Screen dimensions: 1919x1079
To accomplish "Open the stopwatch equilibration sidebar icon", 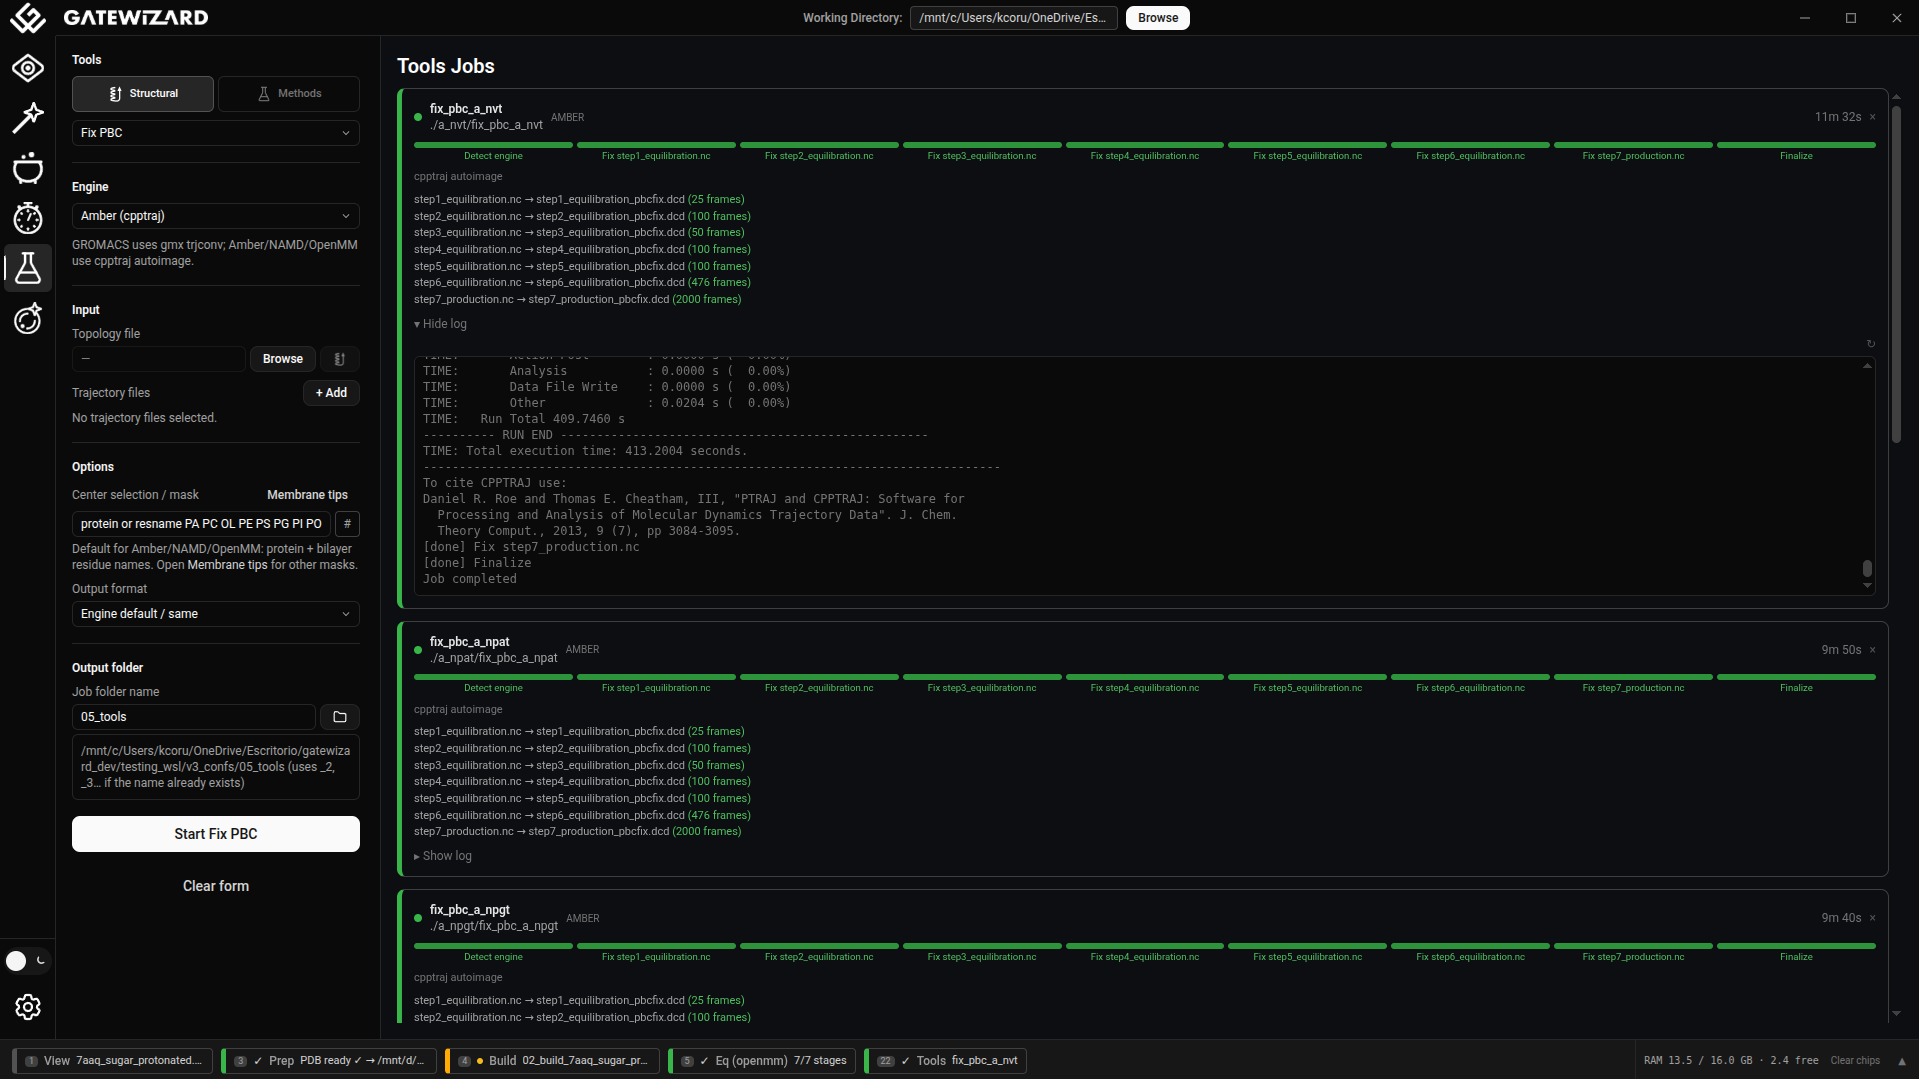I will (28, 218).
